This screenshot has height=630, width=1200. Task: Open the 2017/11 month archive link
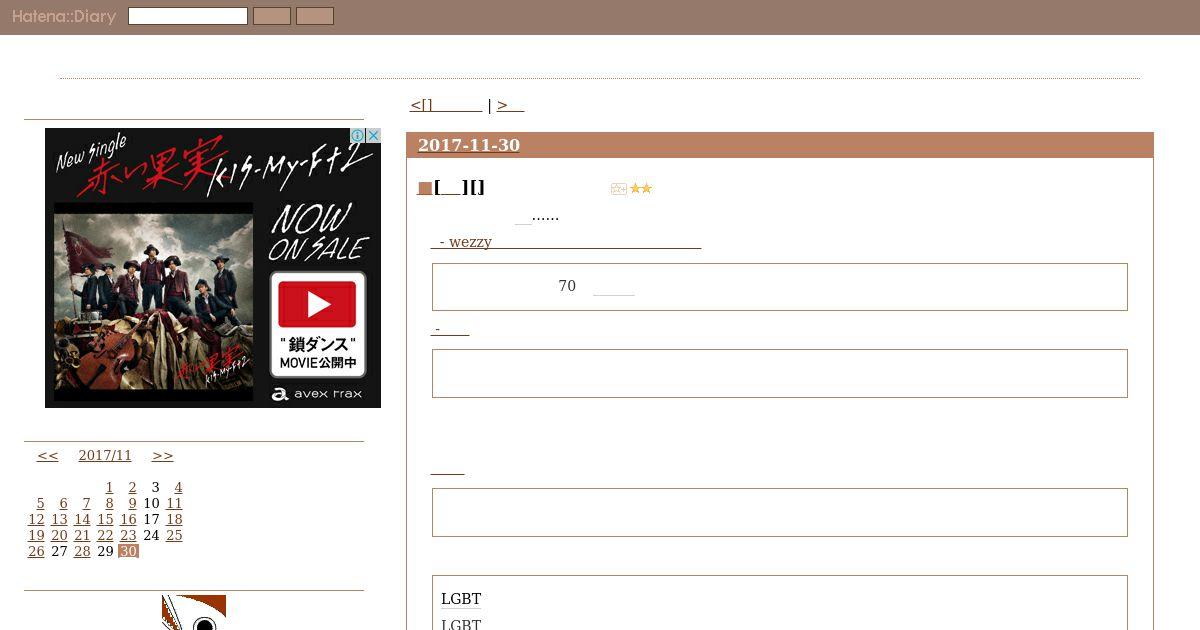(x=105, y=456)
